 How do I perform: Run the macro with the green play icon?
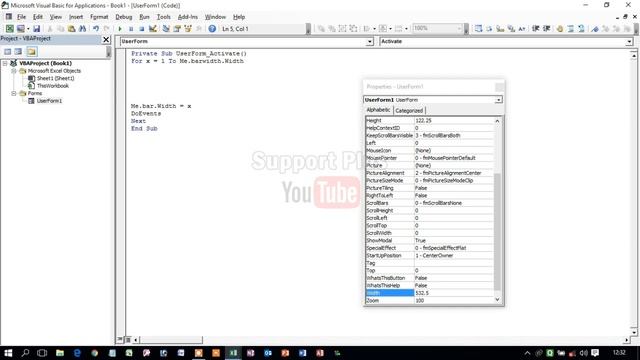[120, 29]
